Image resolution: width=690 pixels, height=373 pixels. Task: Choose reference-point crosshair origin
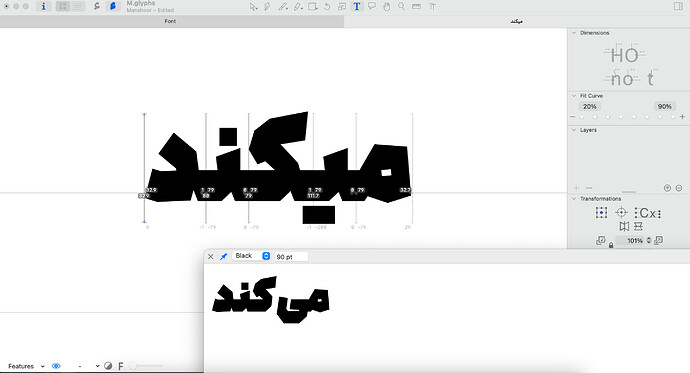(x=621, y=213)
